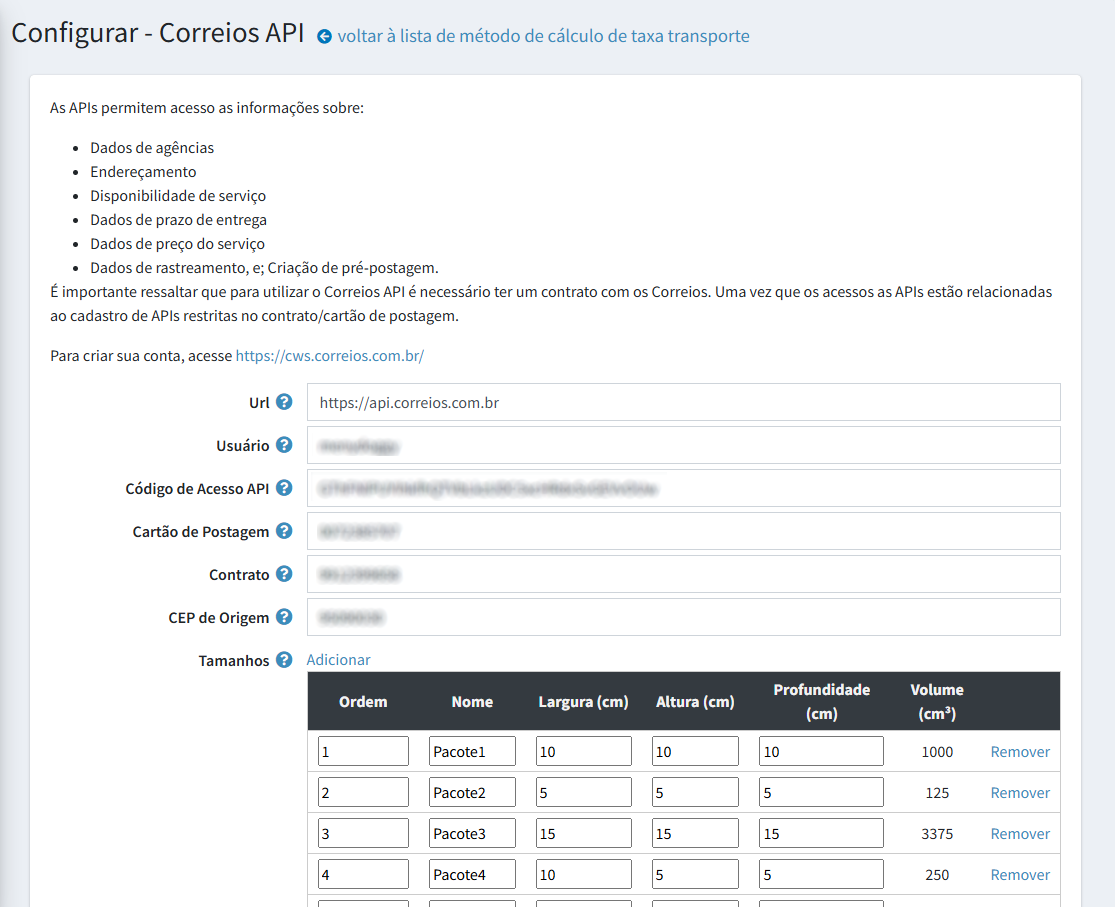Click the 'Endereçamento' list item
This screenshot has height=907, width=1115.
tap(143, 172)
